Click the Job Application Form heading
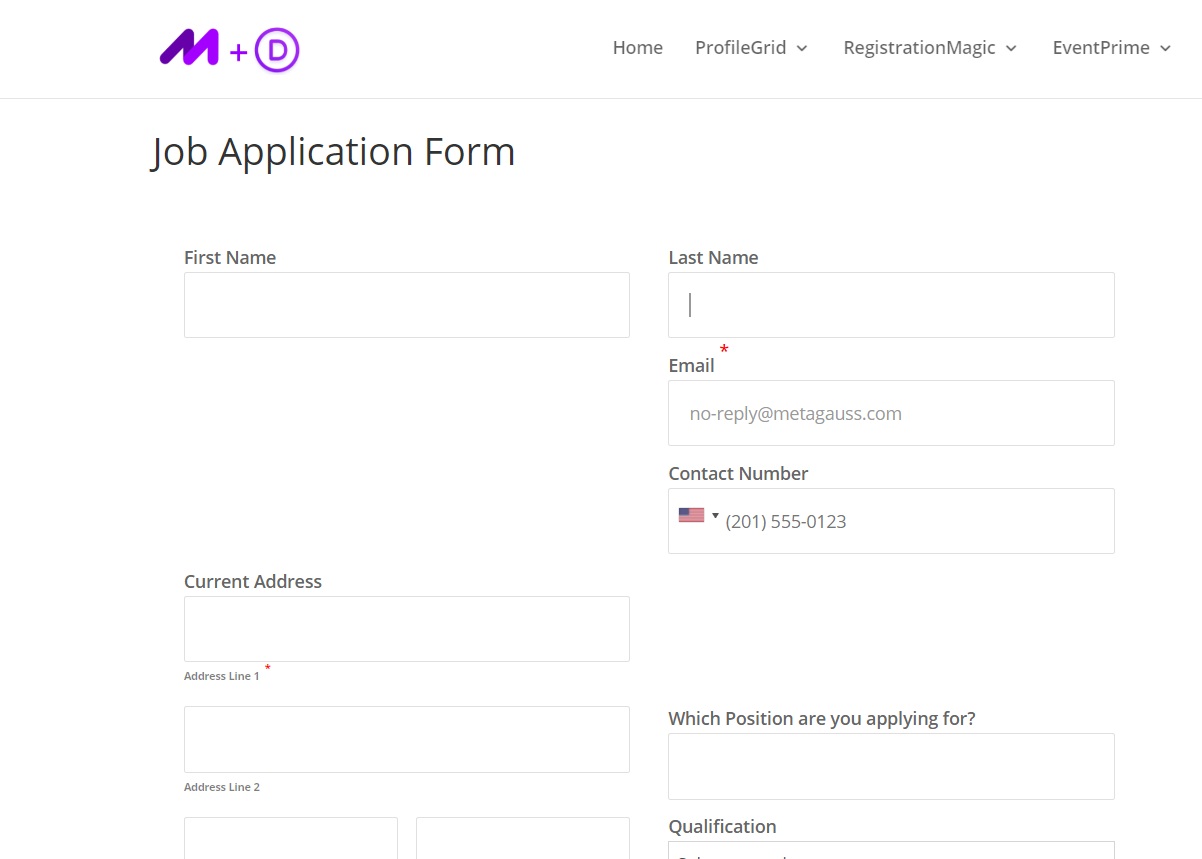Image resolution: width=1202 pixels, height=859 pixels. pos(333,152)
